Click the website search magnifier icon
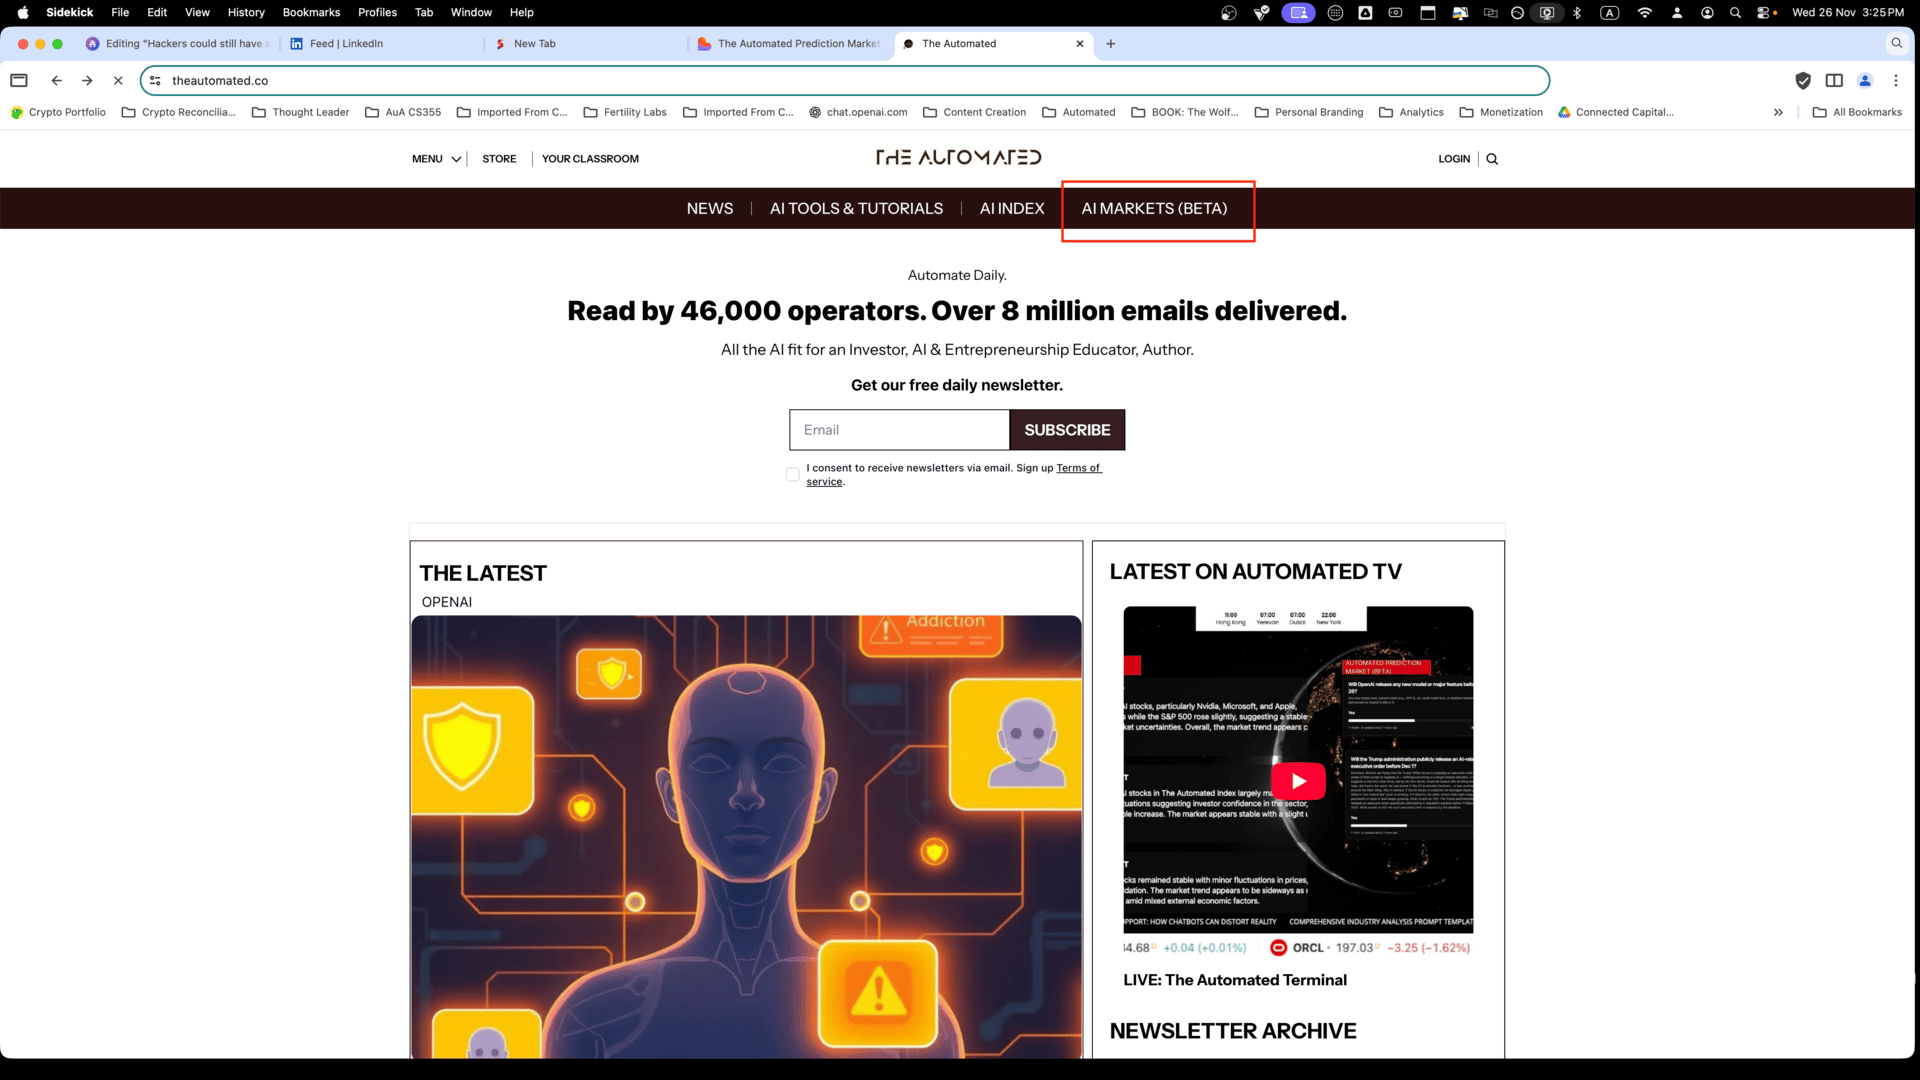 tap(1492, 159)
